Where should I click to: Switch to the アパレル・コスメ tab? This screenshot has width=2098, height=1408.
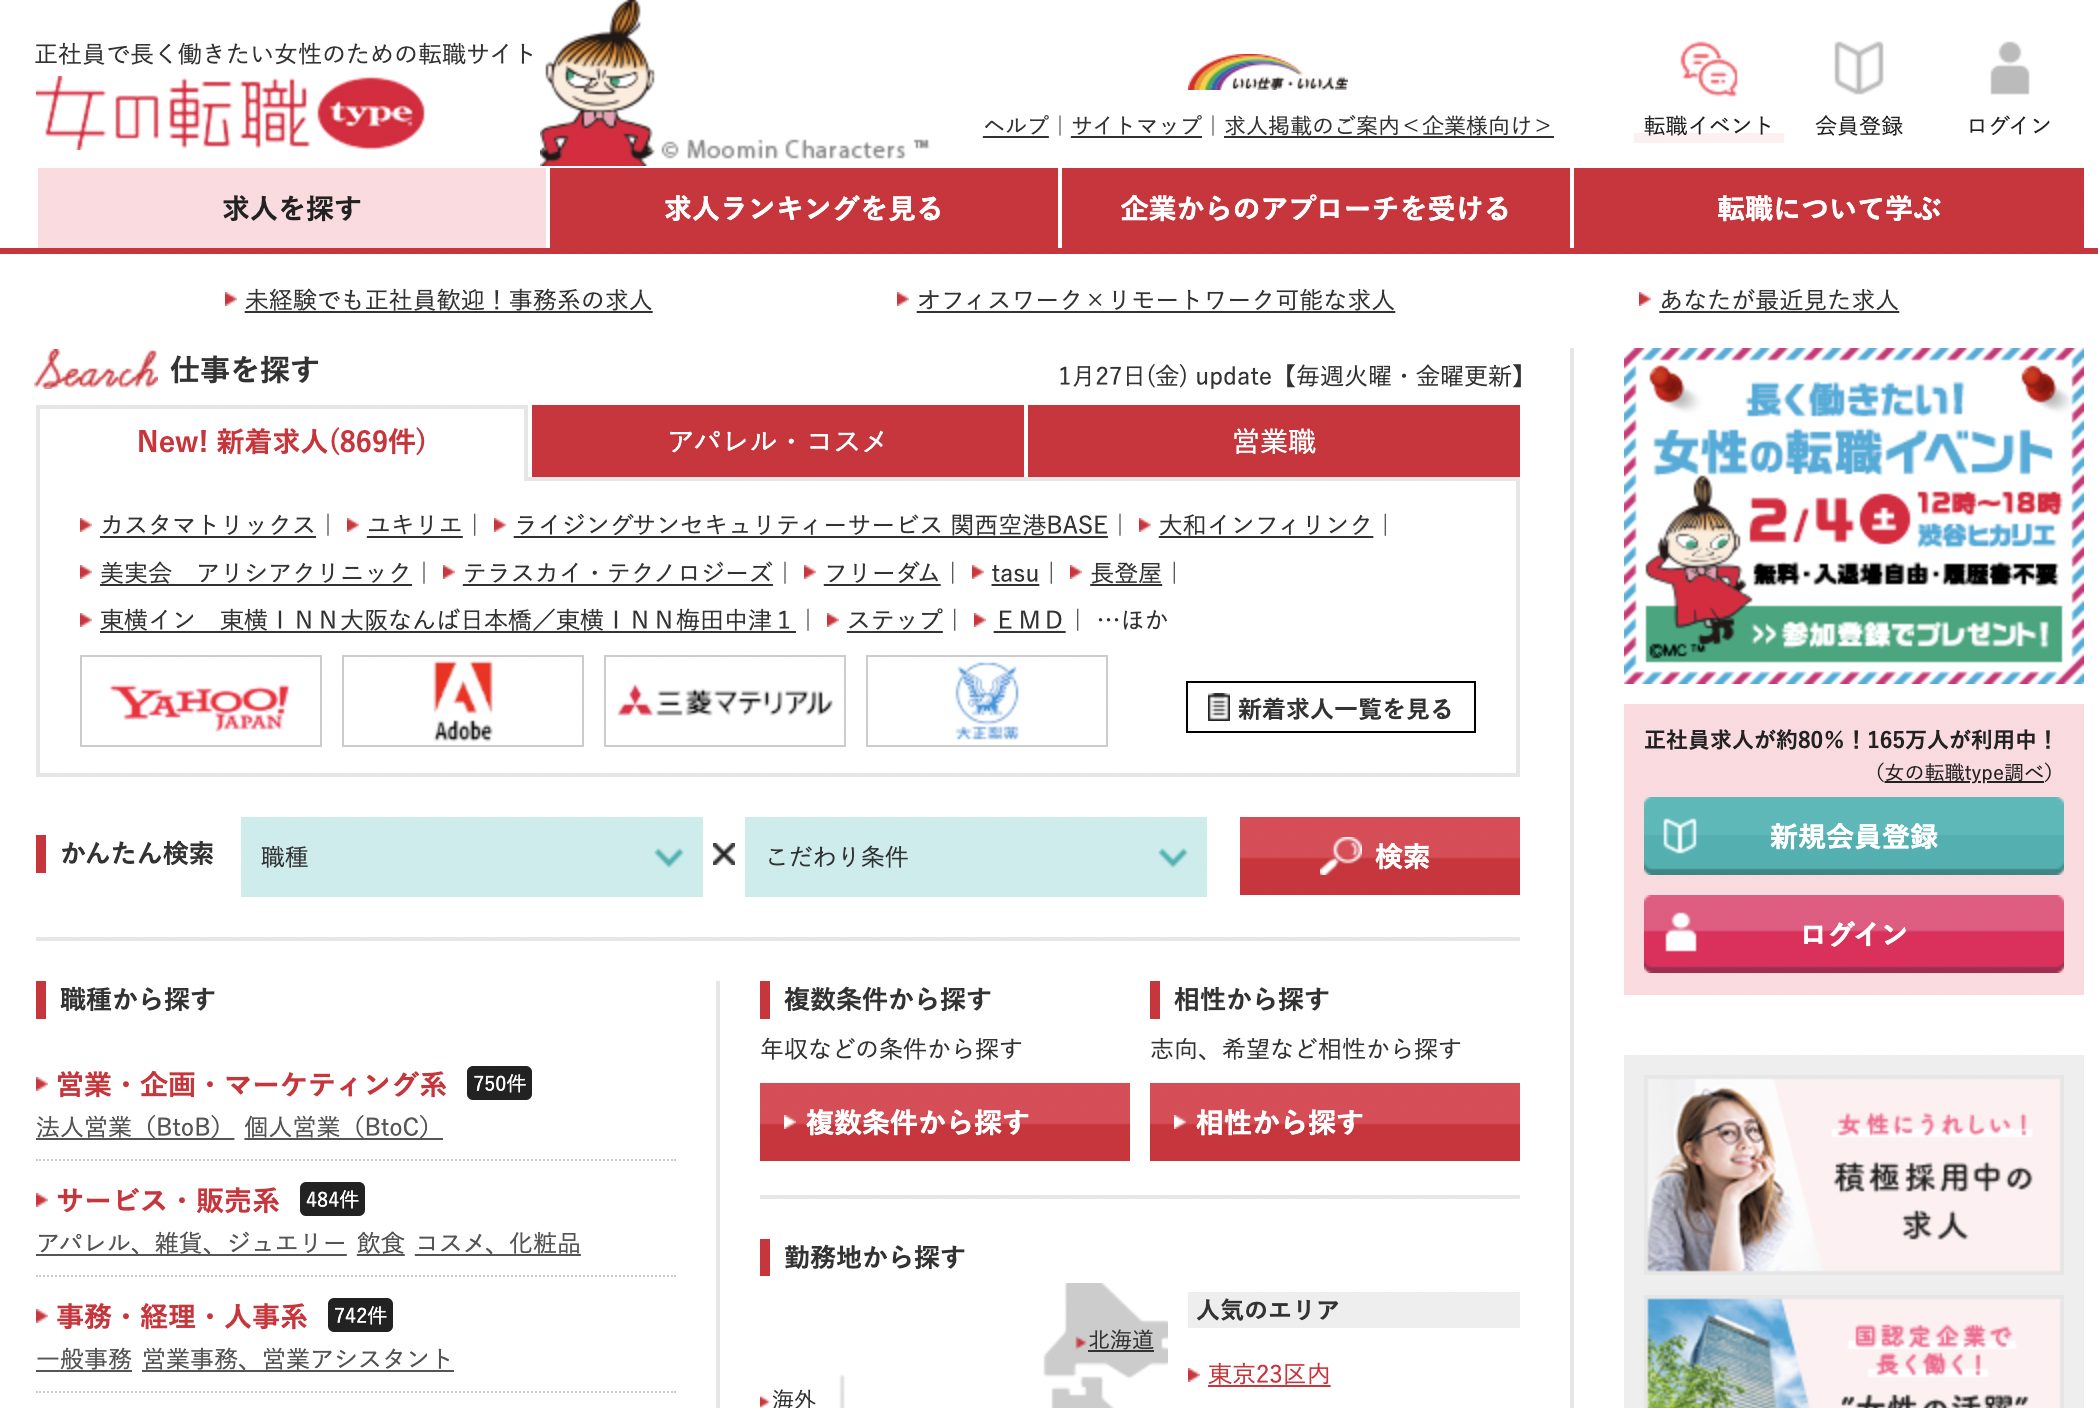click(x=779, y=440)
